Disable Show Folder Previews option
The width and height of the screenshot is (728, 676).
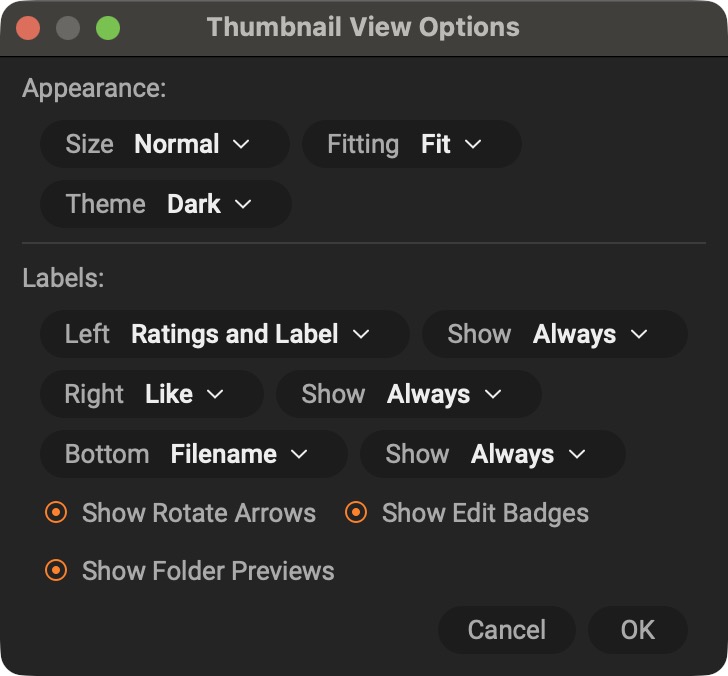coord(57,571)
